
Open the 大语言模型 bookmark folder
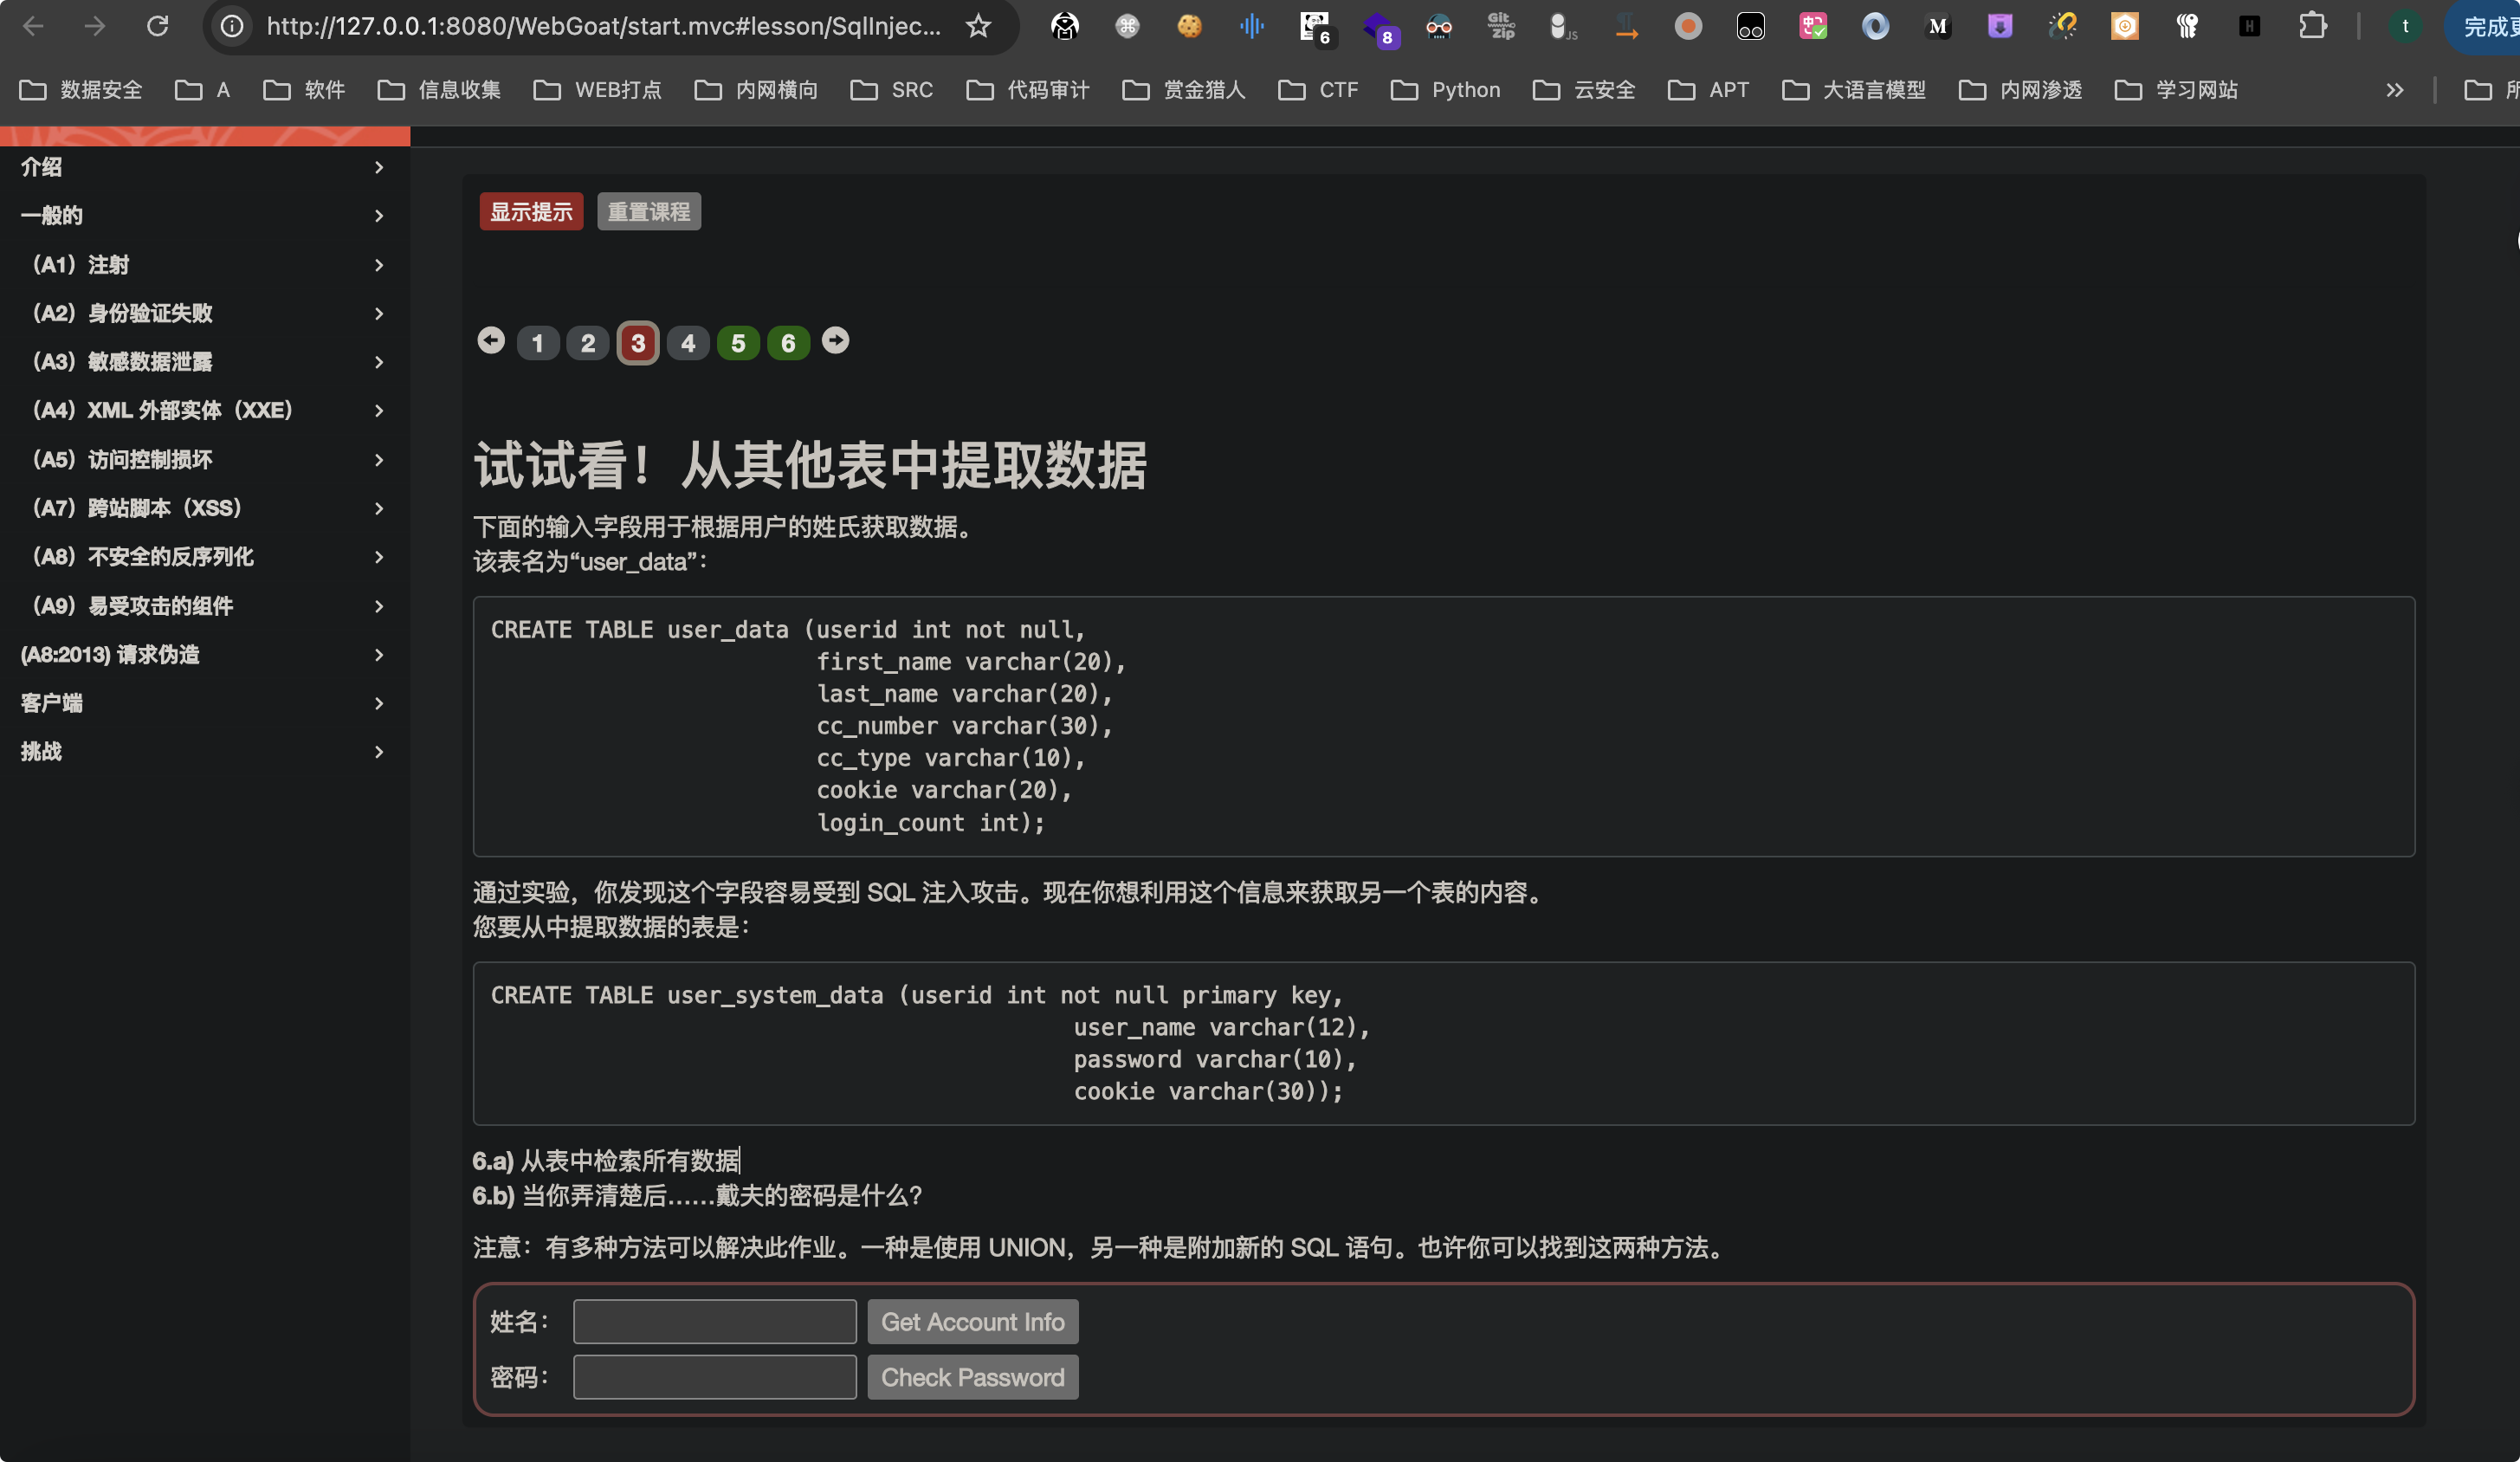pyautogui.click(x=1854, y=90)
